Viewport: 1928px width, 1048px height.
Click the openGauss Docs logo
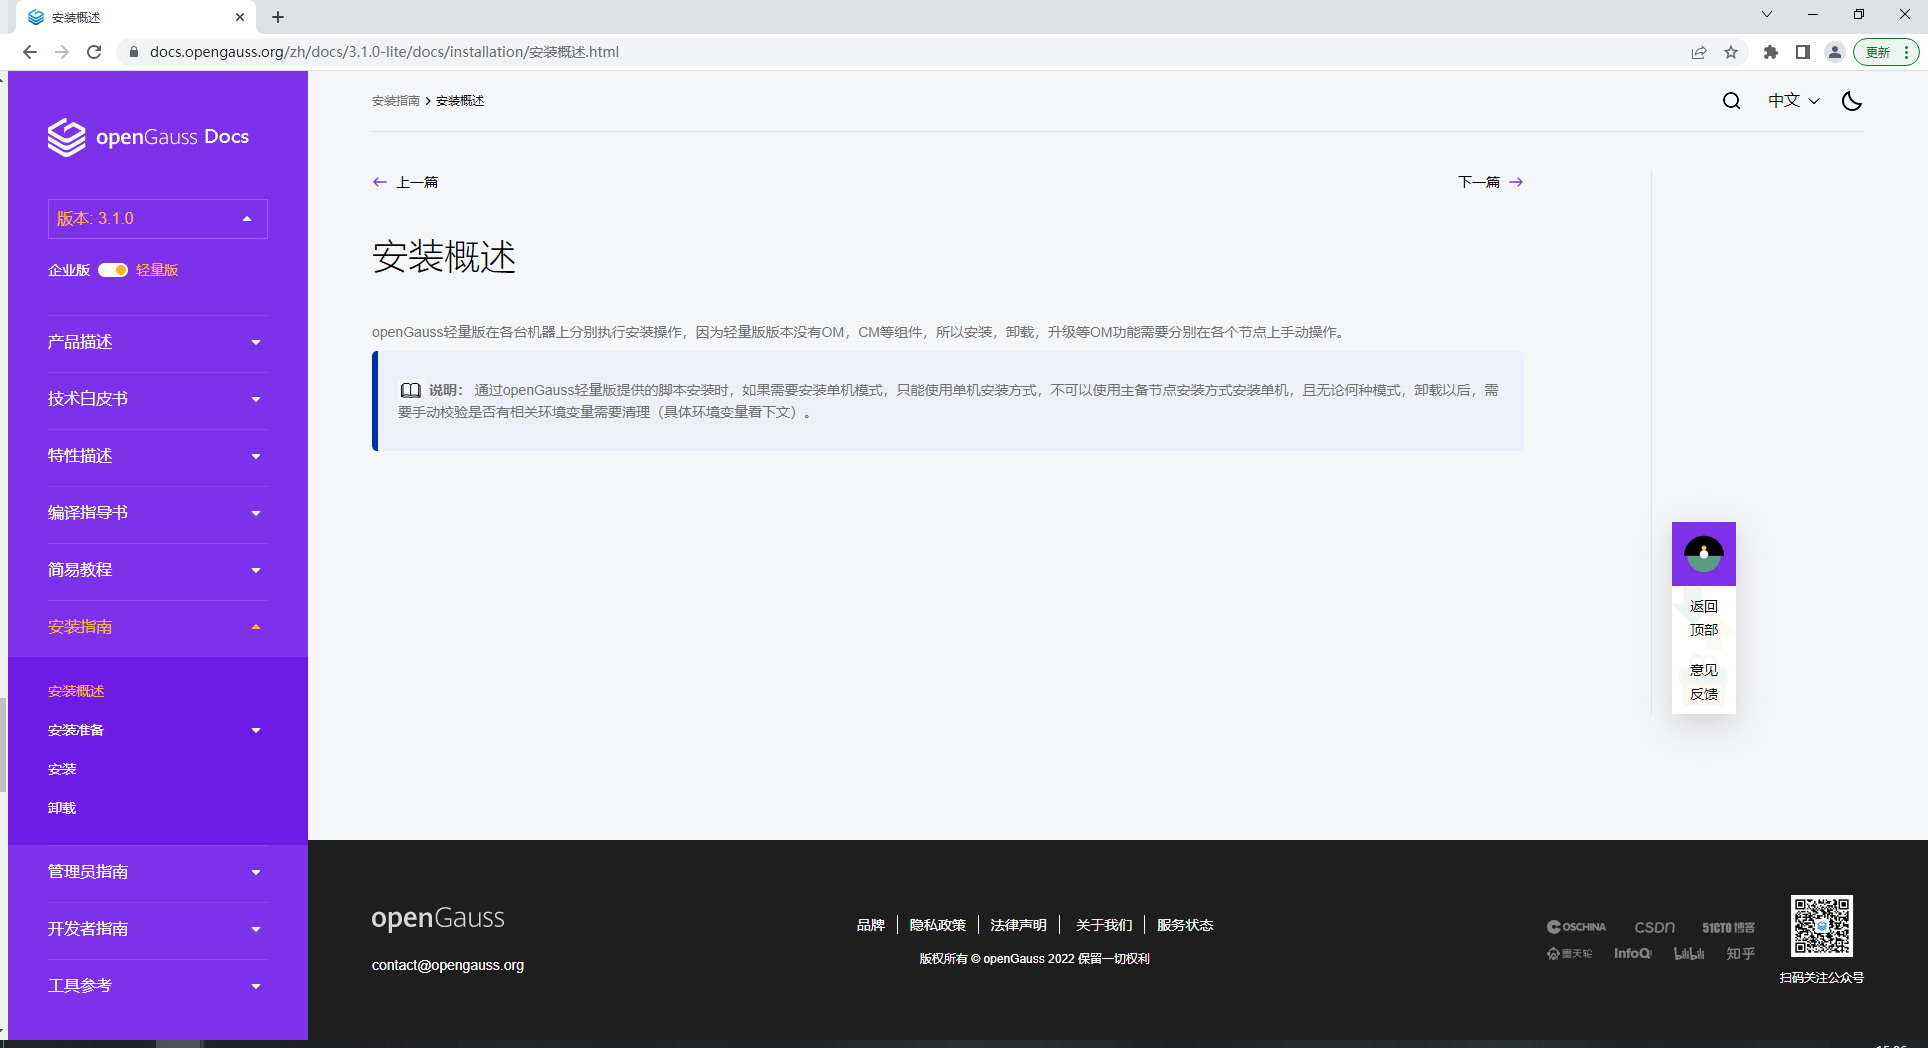coord(148,137)
